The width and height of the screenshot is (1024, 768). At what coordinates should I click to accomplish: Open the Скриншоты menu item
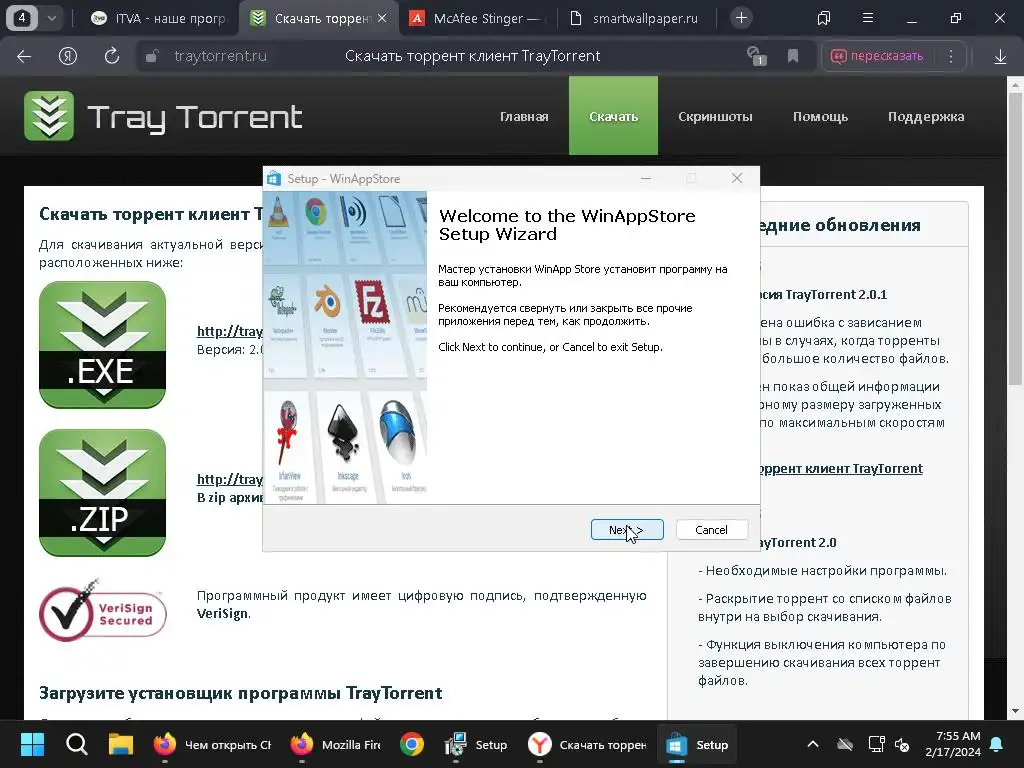tap(715, 117)
